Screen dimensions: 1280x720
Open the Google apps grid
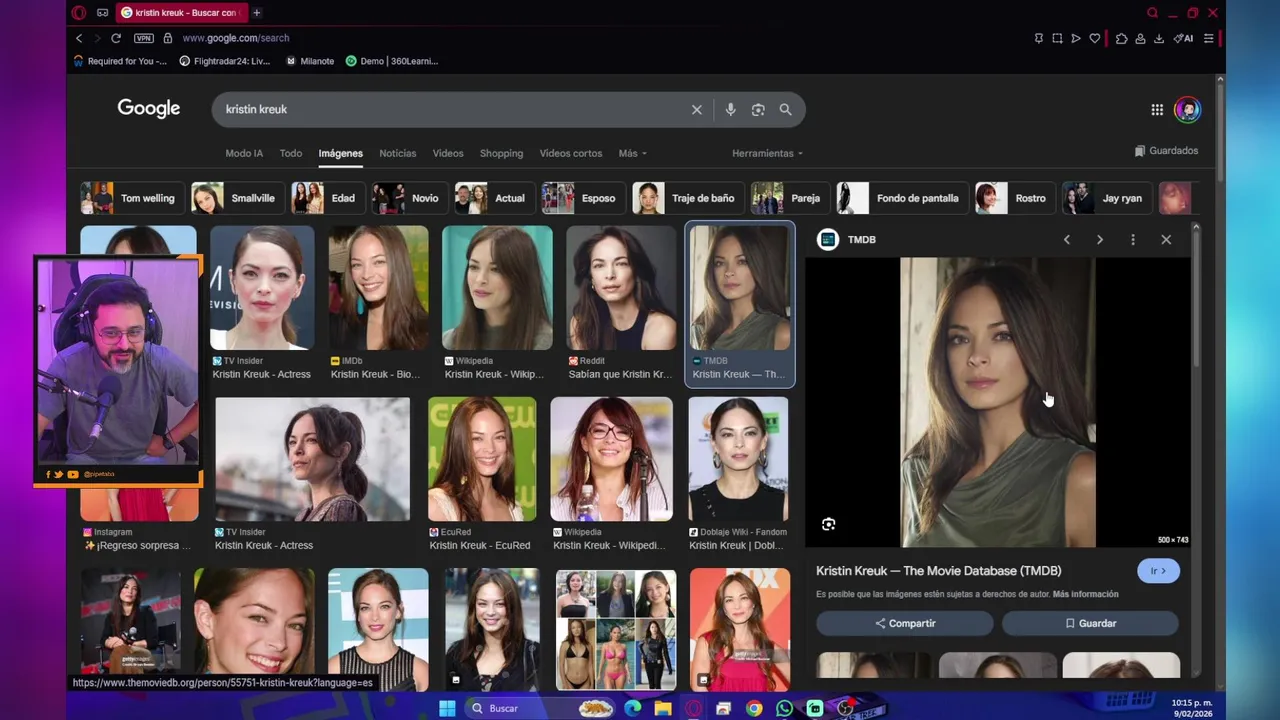click(1157, 110)
